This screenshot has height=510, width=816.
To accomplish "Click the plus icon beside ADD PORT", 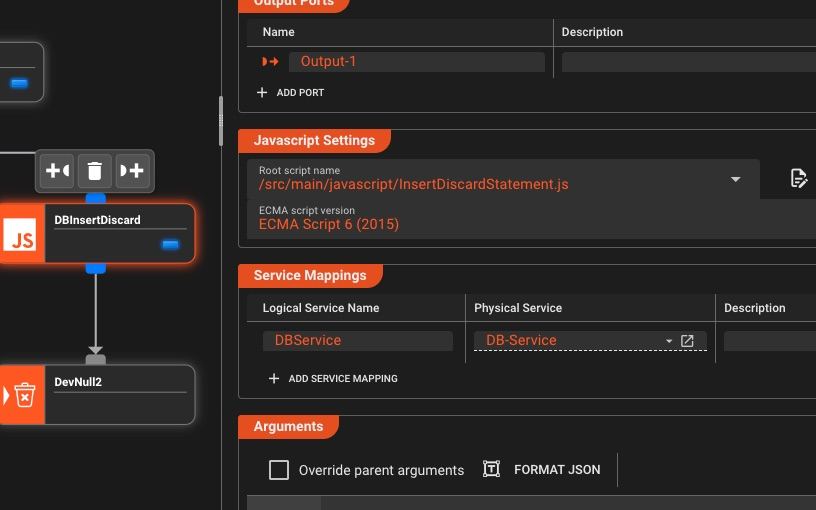I will click(262, 93).
